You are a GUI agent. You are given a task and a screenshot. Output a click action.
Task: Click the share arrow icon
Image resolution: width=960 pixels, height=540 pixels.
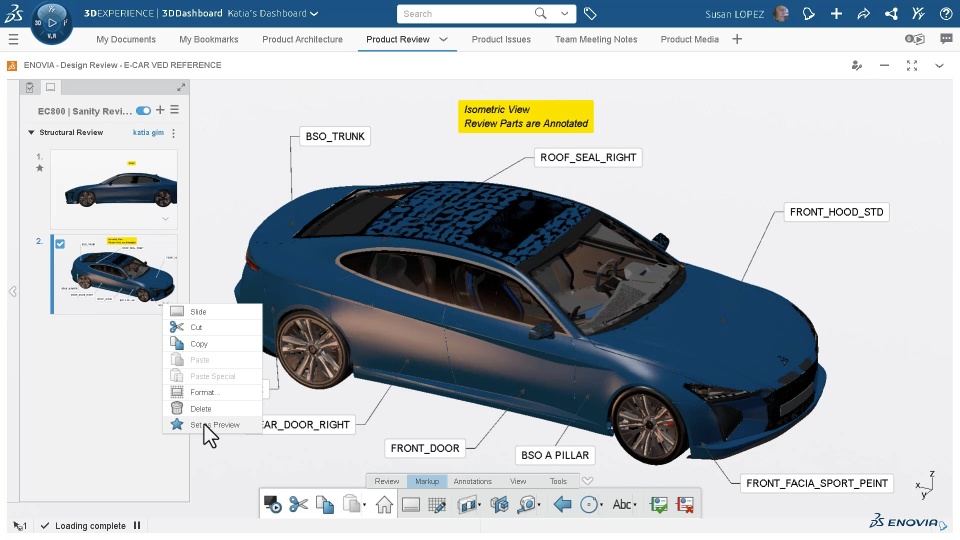pyautogui.click(x=863, y=13)
